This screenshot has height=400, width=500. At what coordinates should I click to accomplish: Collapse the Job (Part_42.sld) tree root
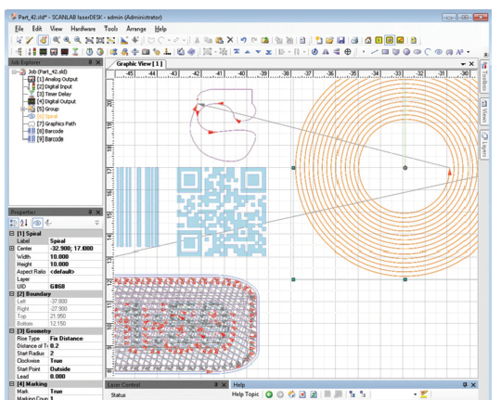click(x=14, y=72)
